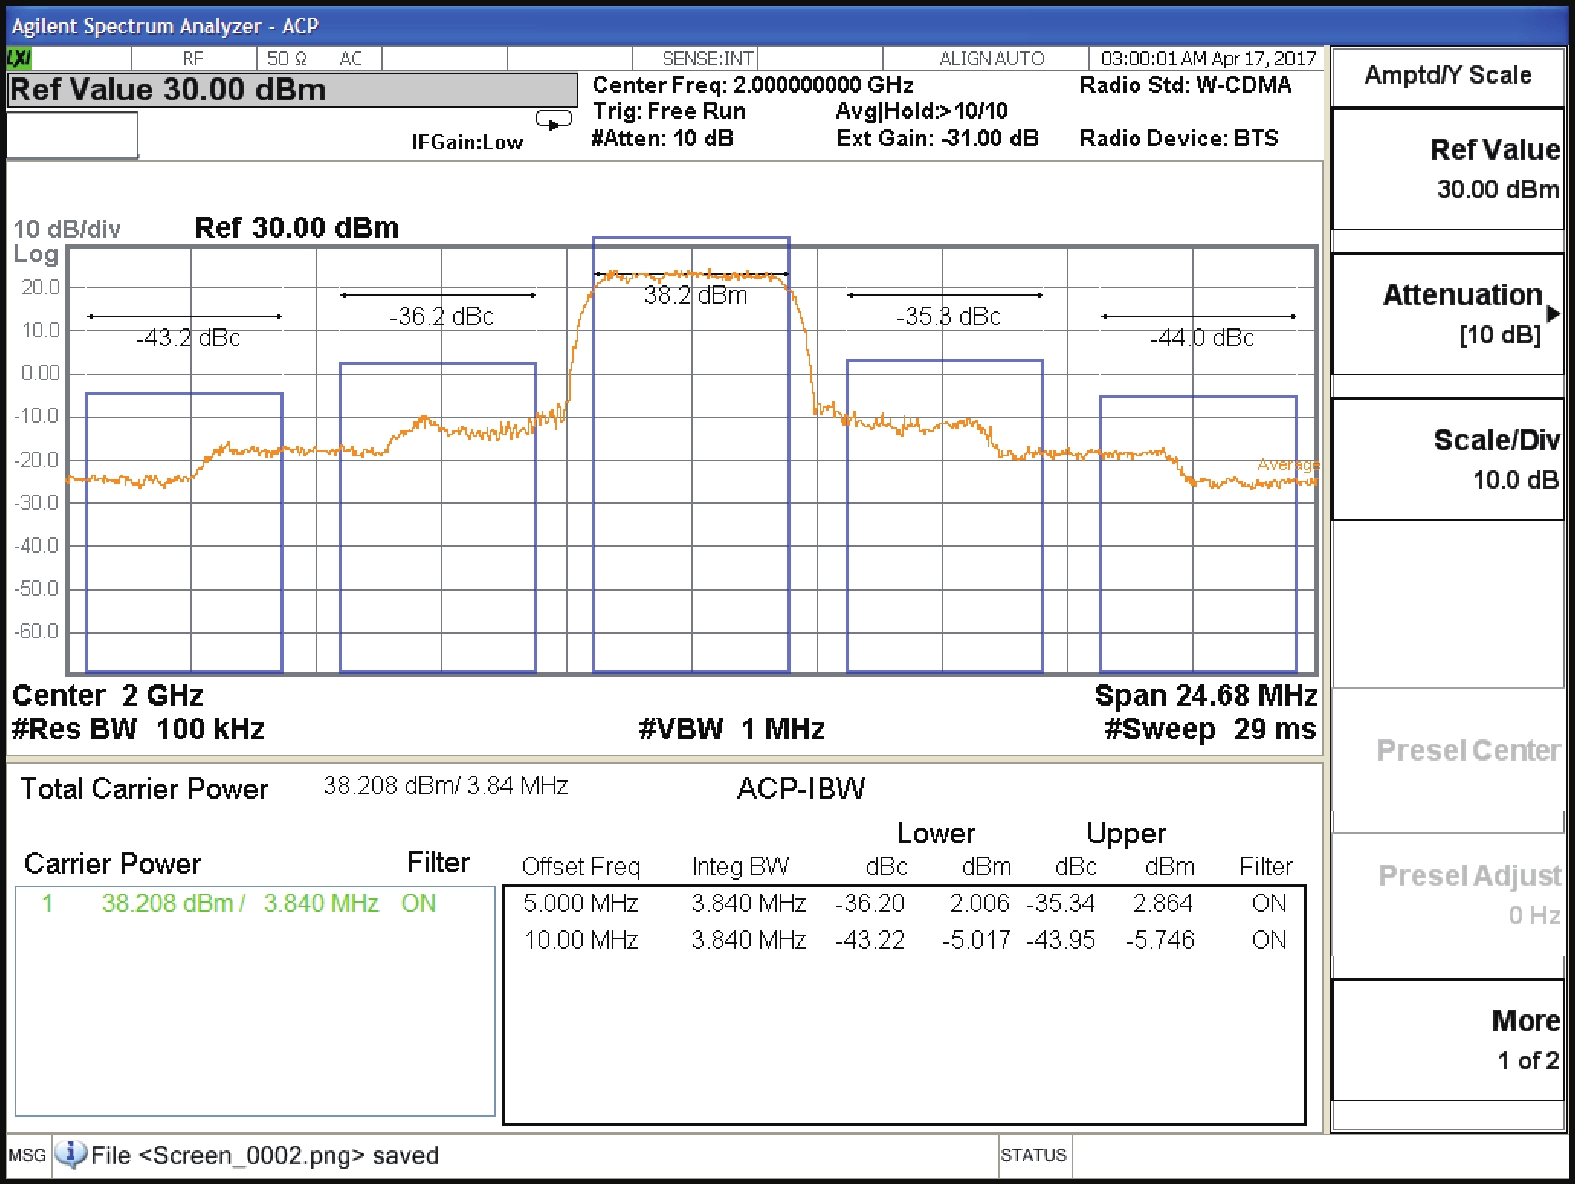Screen dimensions: 1575x1184
Task: Open More 1 of 2 softkey page
Action: click(x=1448, y=1040)
